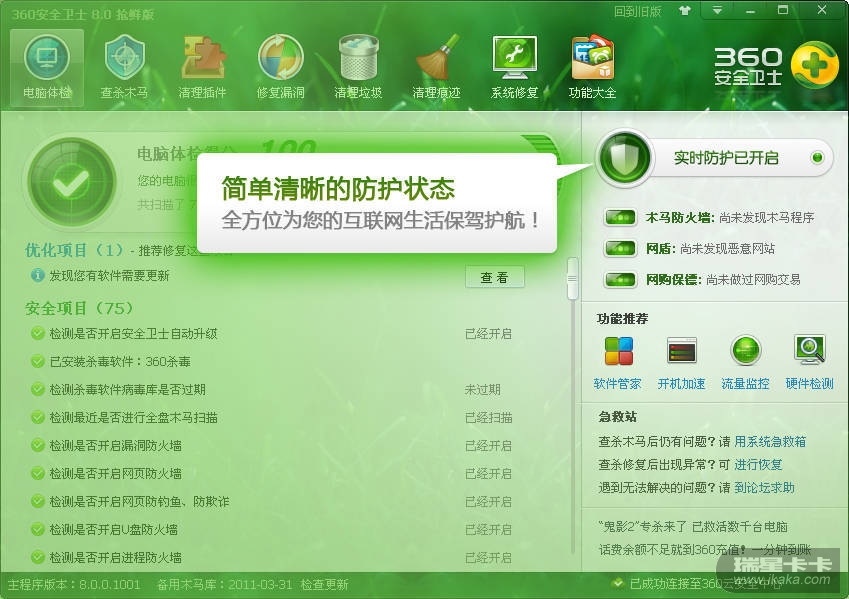849x599 pixels.
Task: Click the skin shirt icon in title bar
Action: [x=685, y=10]
